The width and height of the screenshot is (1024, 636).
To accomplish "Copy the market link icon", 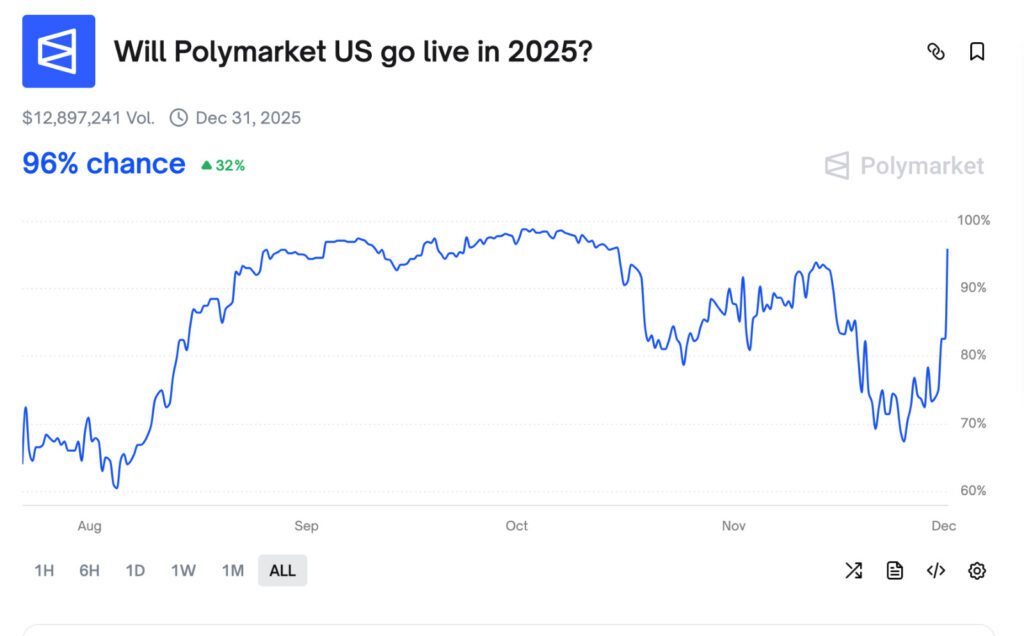I will [x=937, y=51].
